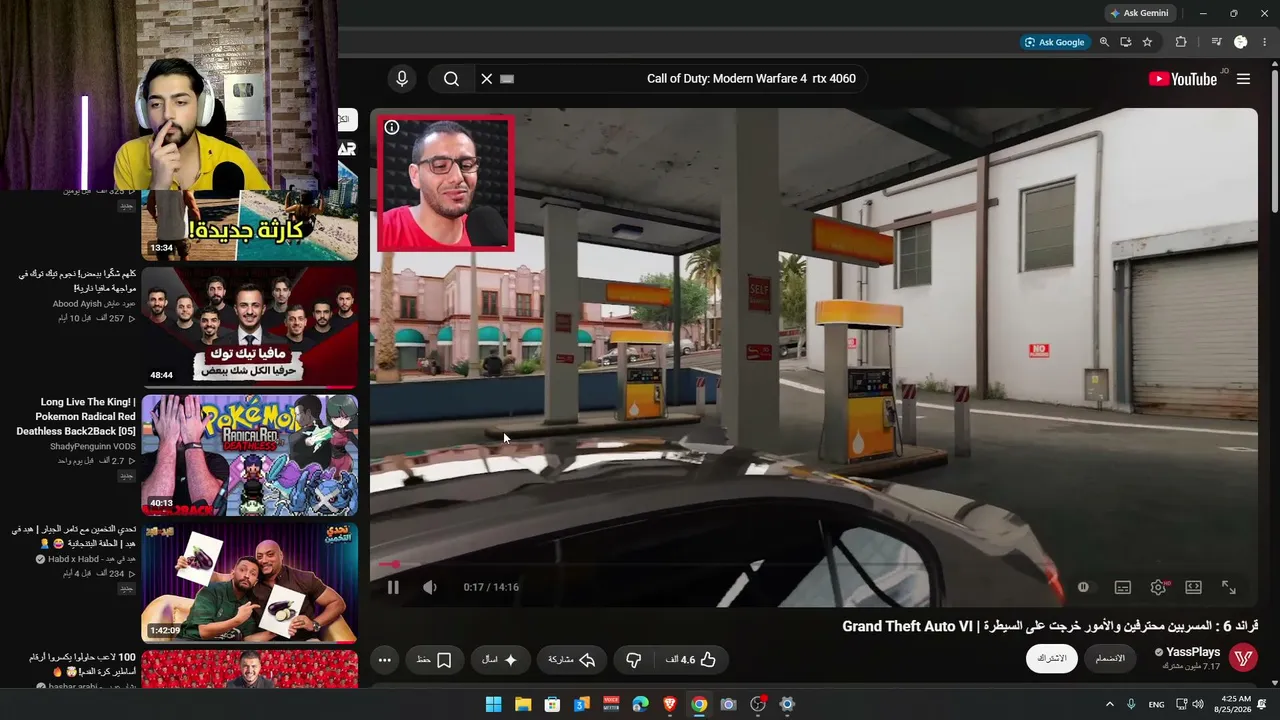Click the ShadyPenguinn VODS channel name
This screenshot has height=720, width=1280.
pos(93,446)
